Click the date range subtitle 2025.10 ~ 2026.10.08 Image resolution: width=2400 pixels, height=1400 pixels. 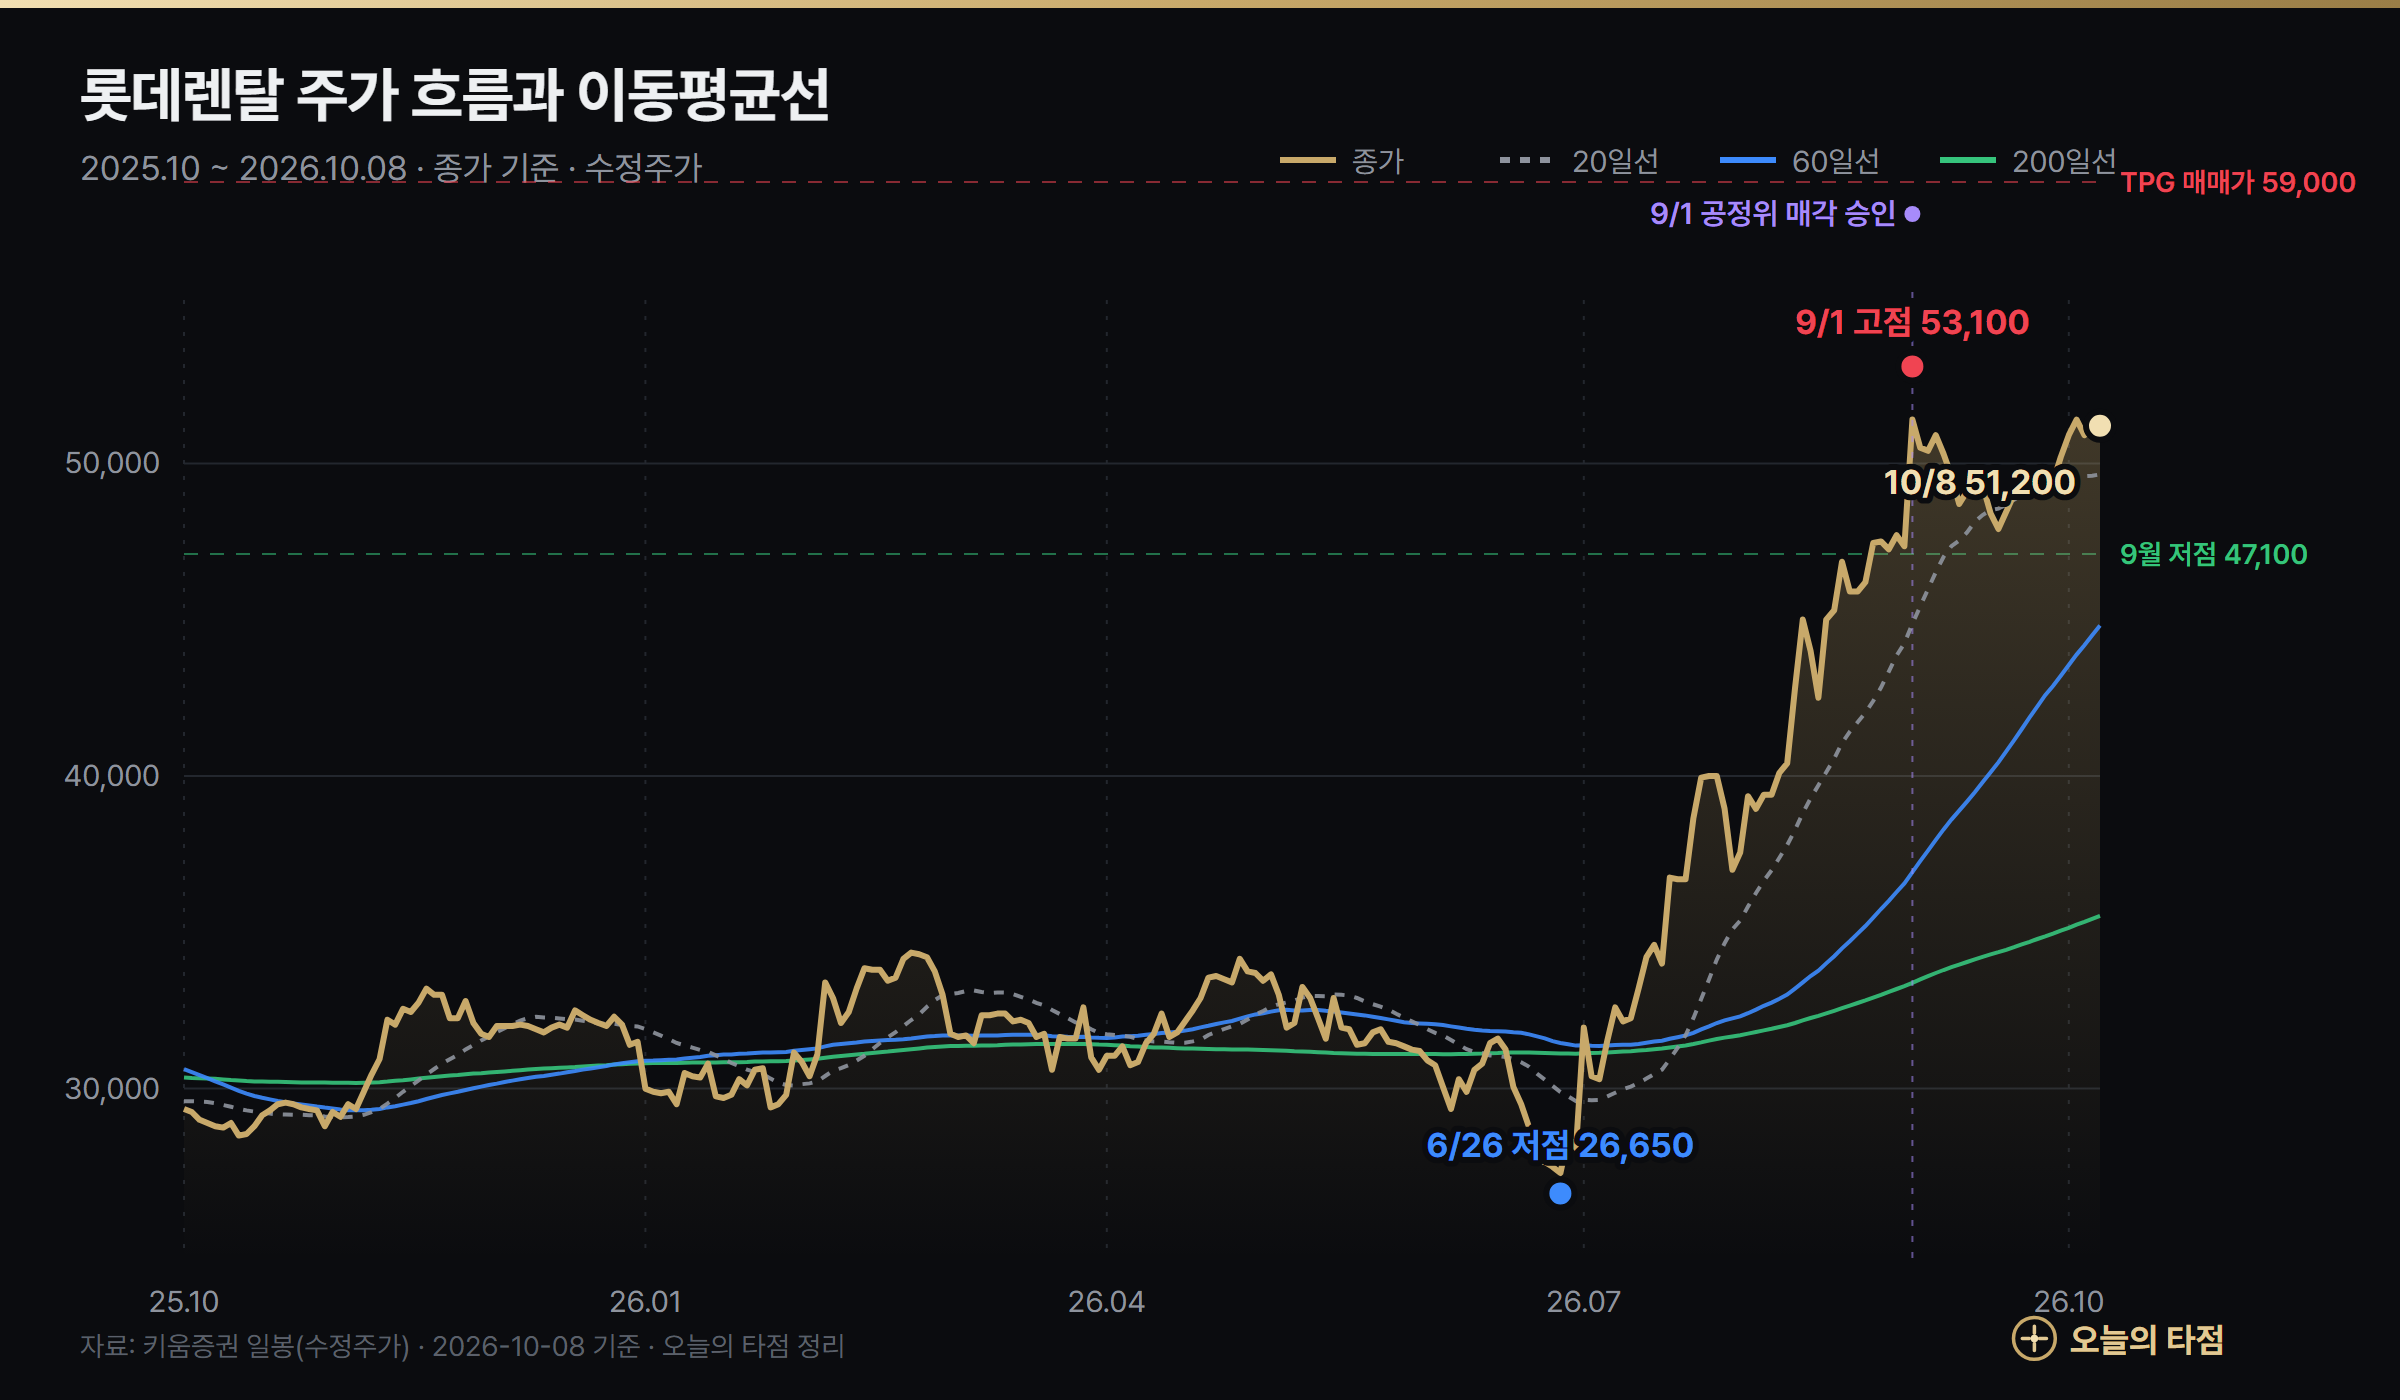tap(244, 168)
